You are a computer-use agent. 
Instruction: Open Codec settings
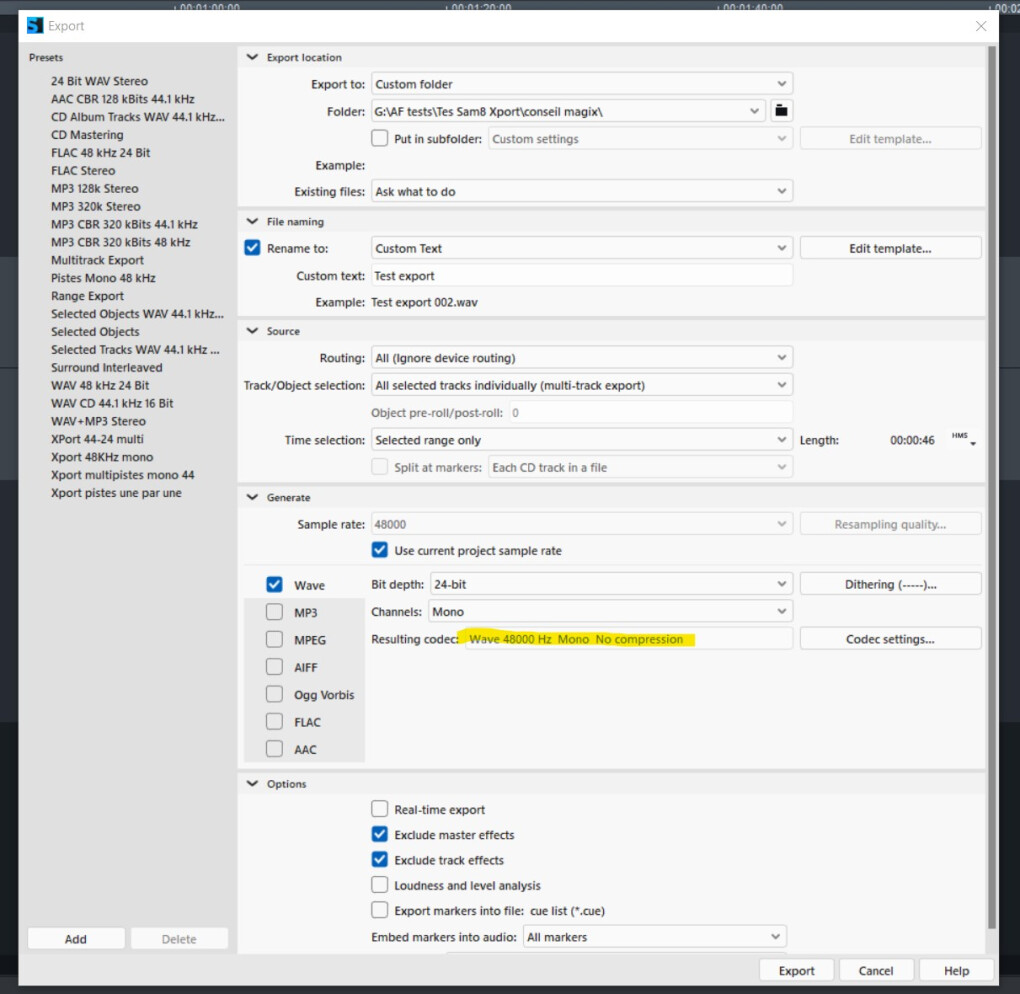pos(890,639)
